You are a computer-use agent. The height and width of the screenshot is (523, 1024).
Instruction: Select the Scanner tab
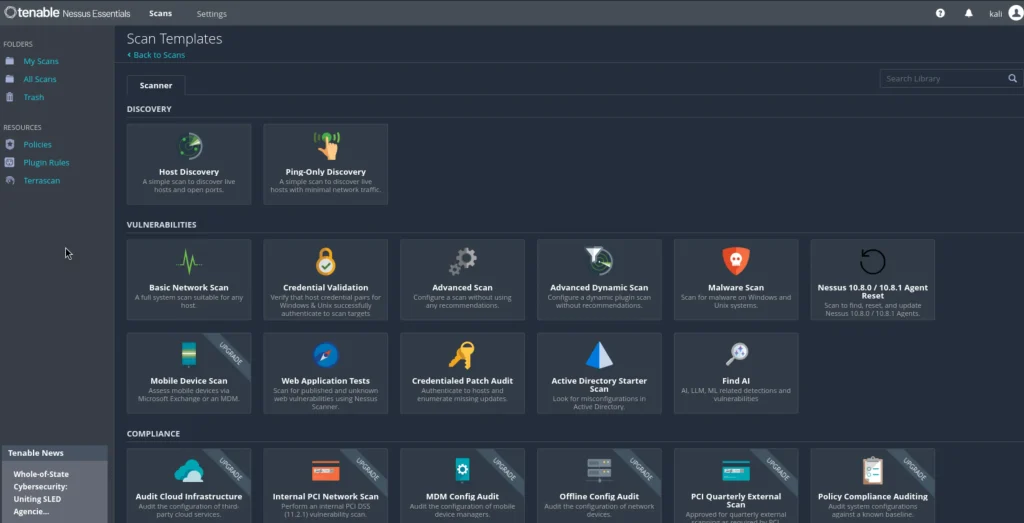click(x=156, y=85)
